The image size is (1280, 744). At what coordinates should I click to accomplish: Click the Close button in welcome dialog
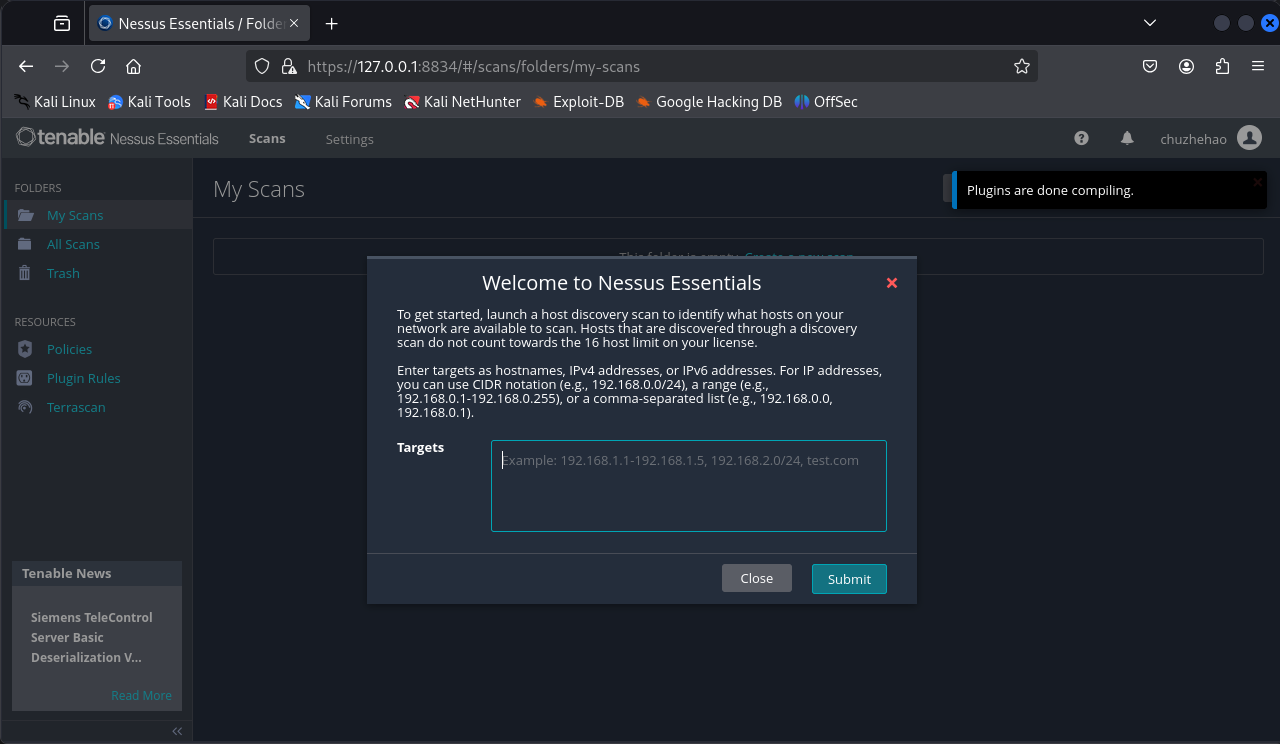(756, 578)
